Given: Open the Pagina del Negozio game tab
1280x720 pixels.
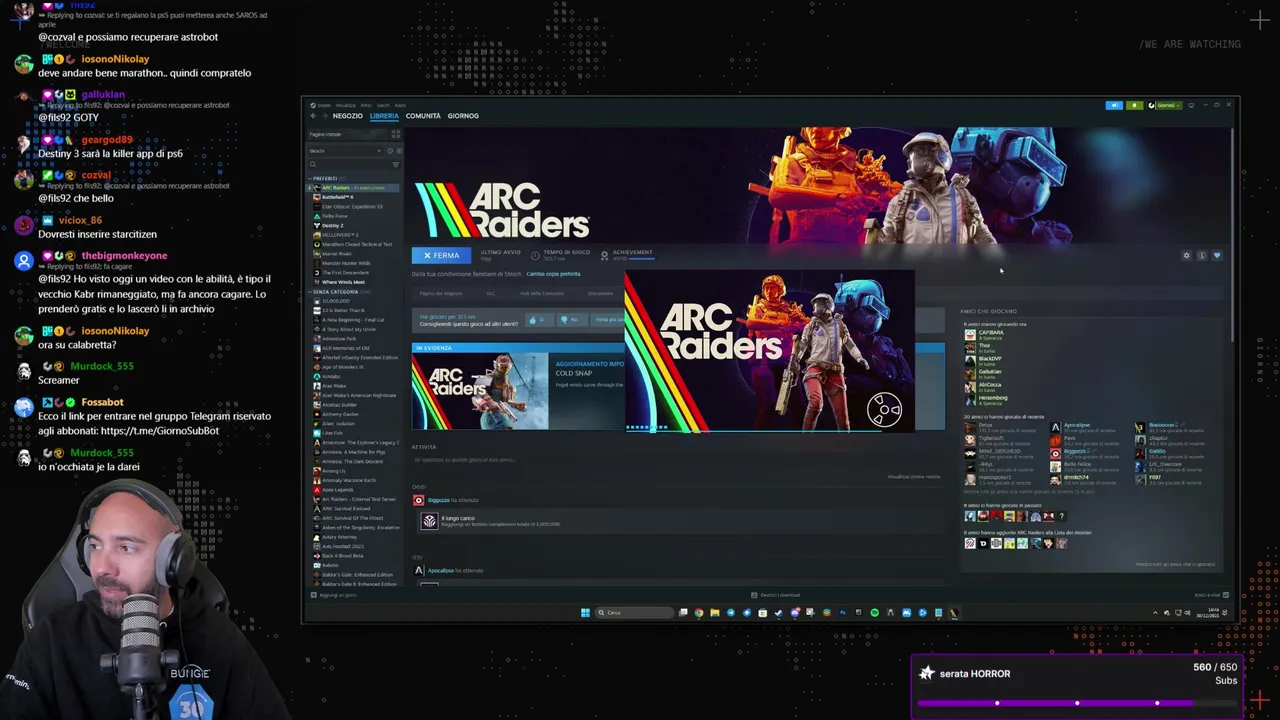Looking at the screenshot, I should (x=441, y=293).
